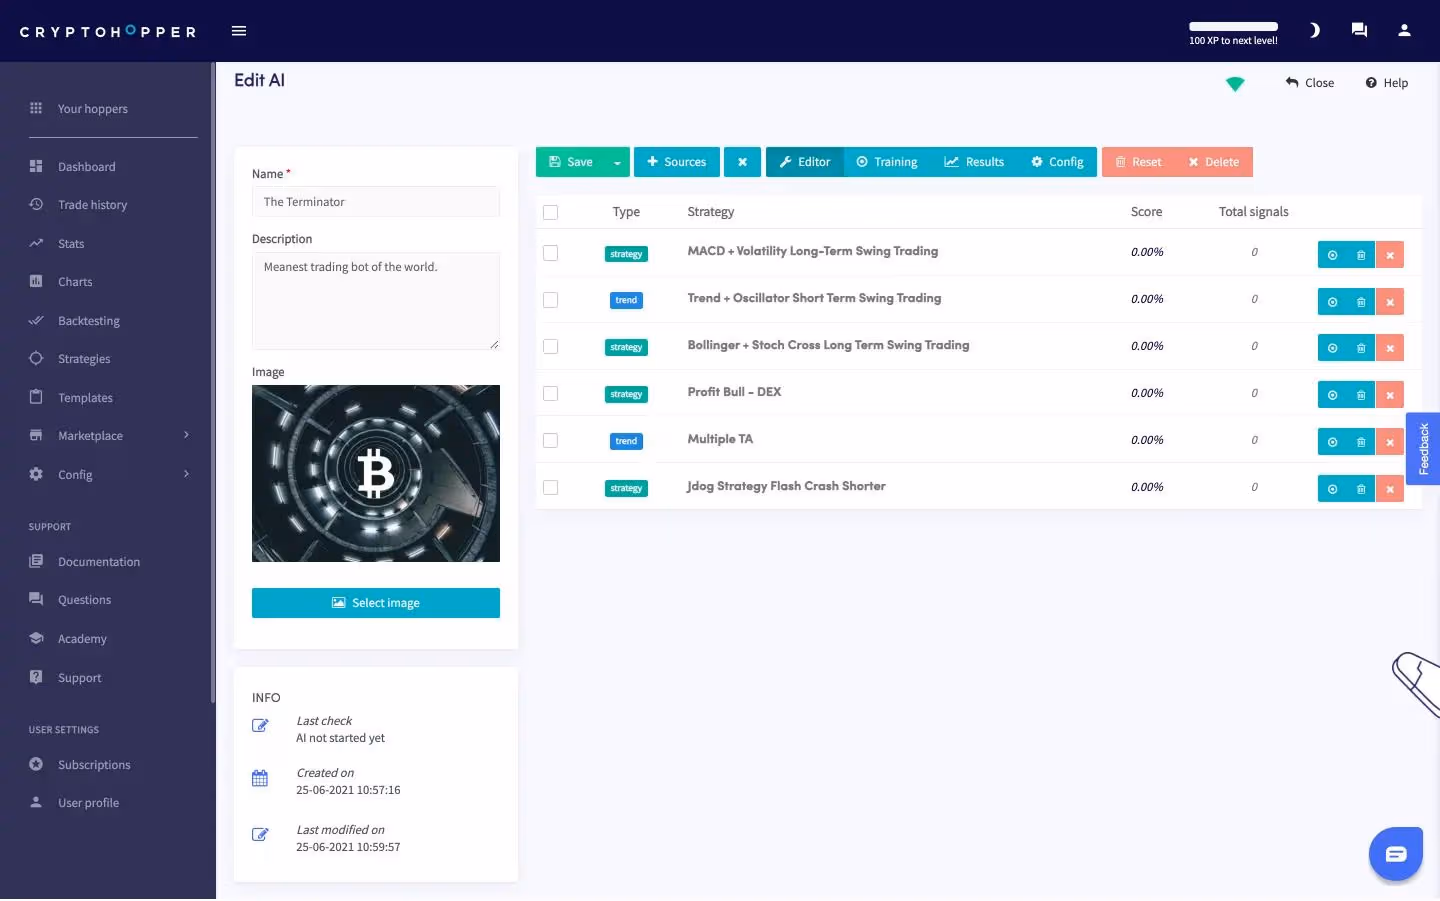Viewport: 1440px width, 901px height.
Task: Click into the Name input field
Action: point(375,202)
